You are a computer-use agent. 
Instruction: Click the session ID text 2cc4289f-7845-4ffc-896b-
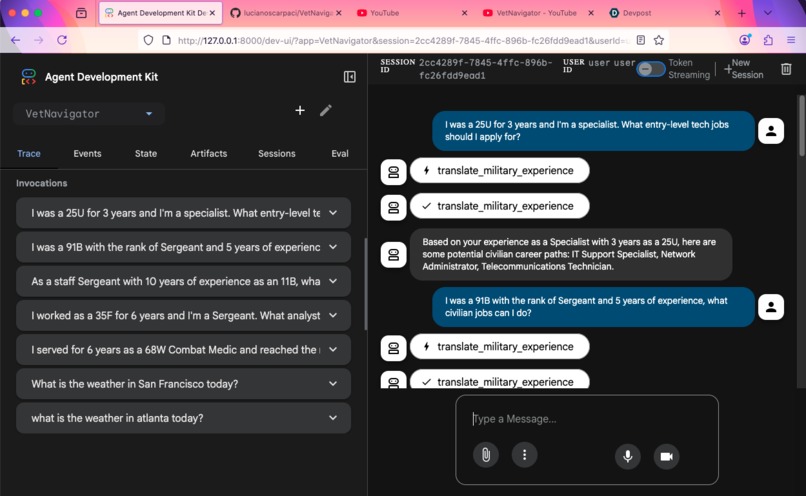point(485,63)
